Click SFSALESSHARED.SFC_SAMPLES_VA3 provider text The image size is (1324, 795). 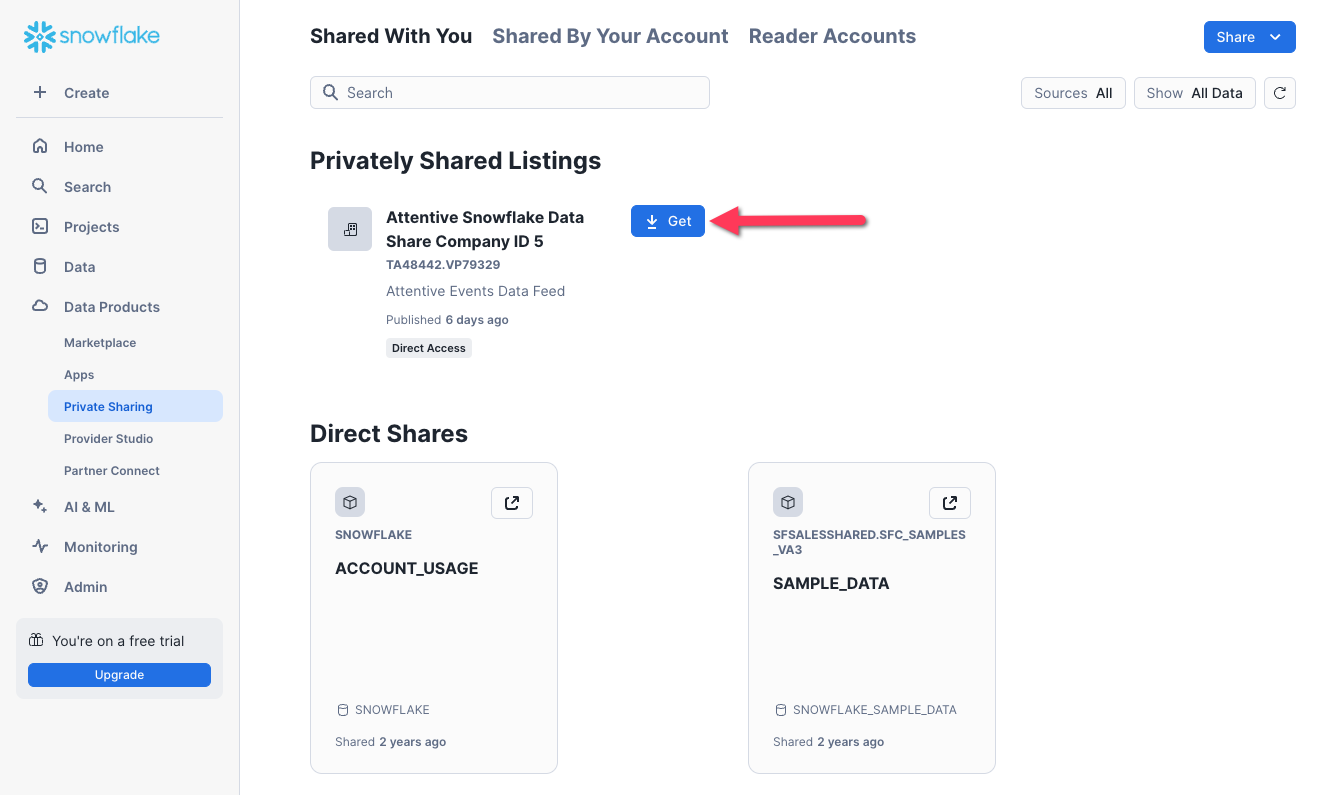[x=869, y=542]
